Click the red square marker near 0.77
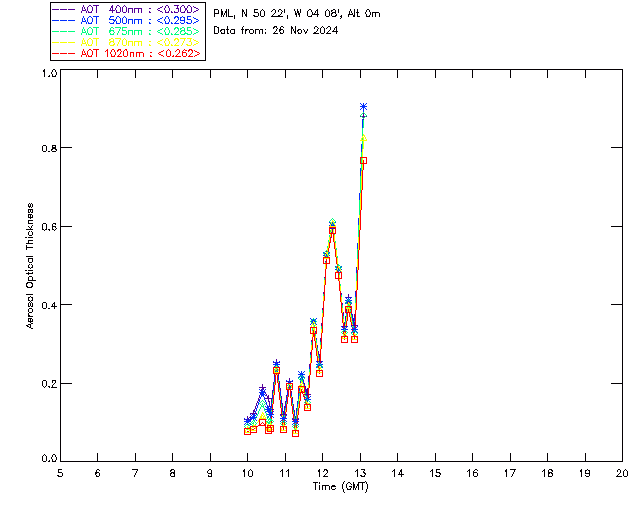 (363, 160)
